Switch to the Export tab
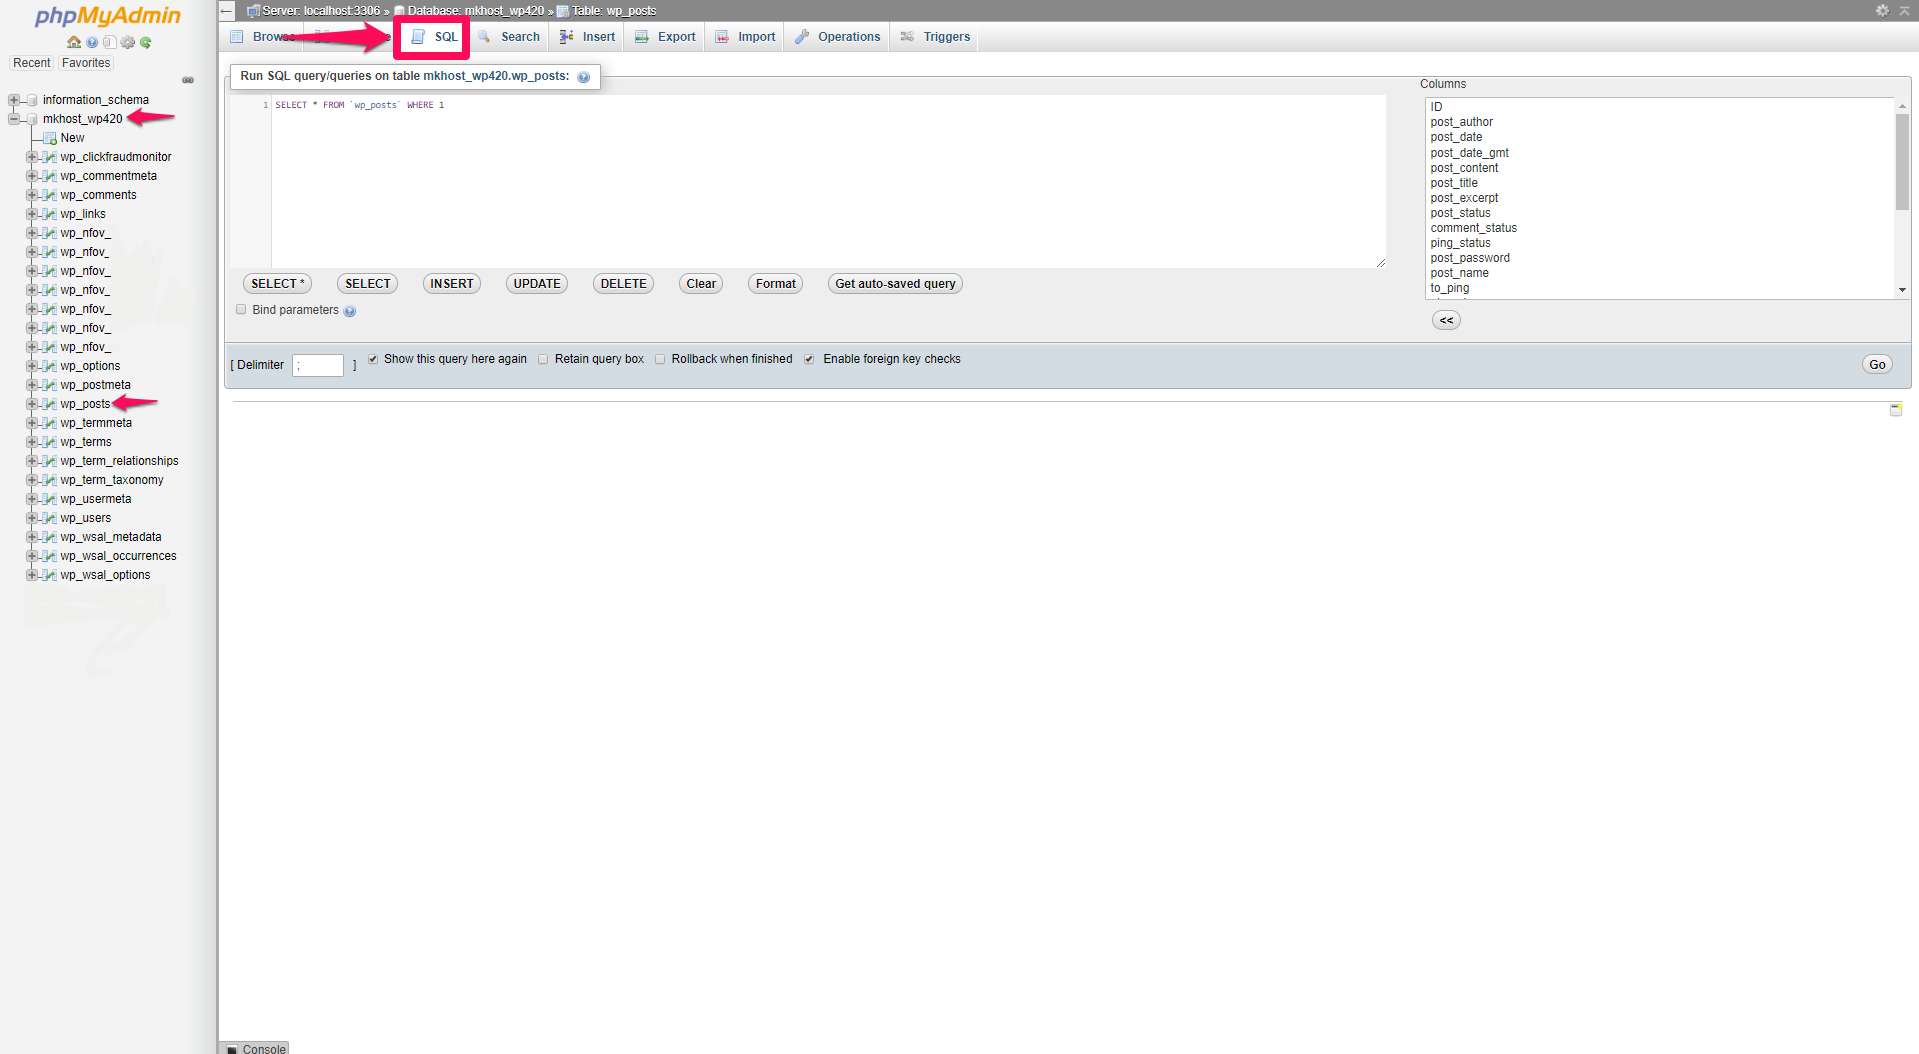This screenshot has width=1919, height=1054. [x=665, y=37]
